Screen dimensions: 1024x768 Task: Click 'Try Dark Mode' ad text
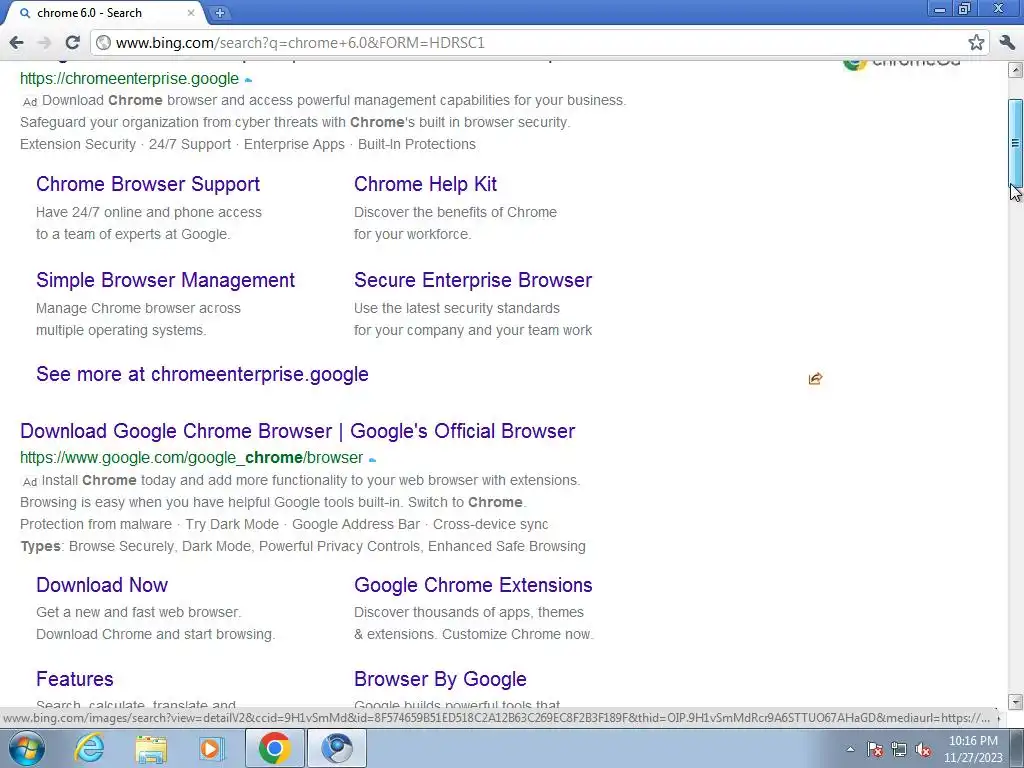point(232,524)
